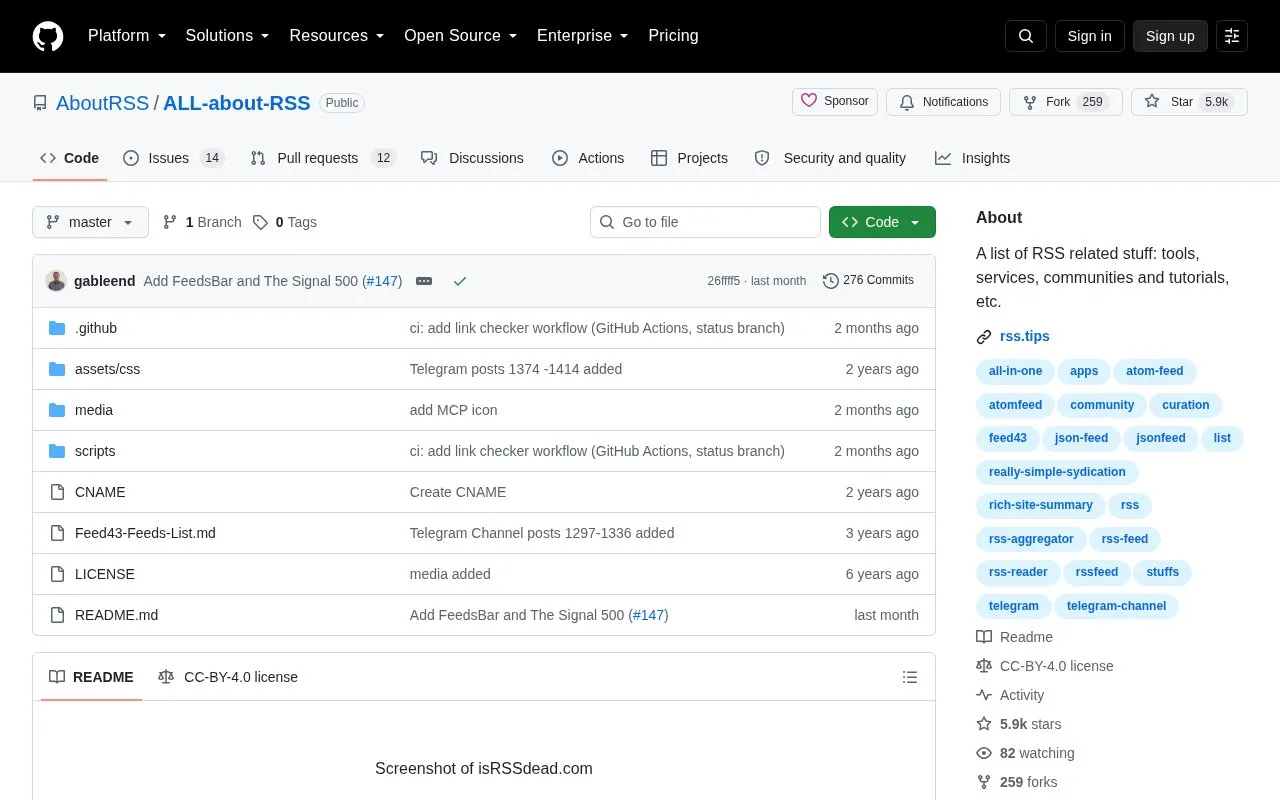
Task: Open the appearance settings icon in header
Action: tap(1232, 36)
